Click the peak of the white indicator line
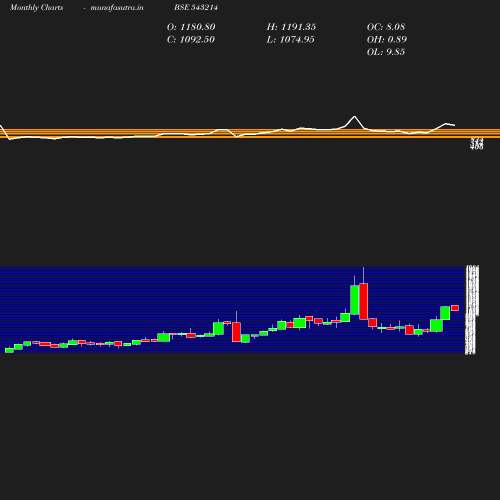The width and height of the screenshot is (500, 500). coord(355,116)
